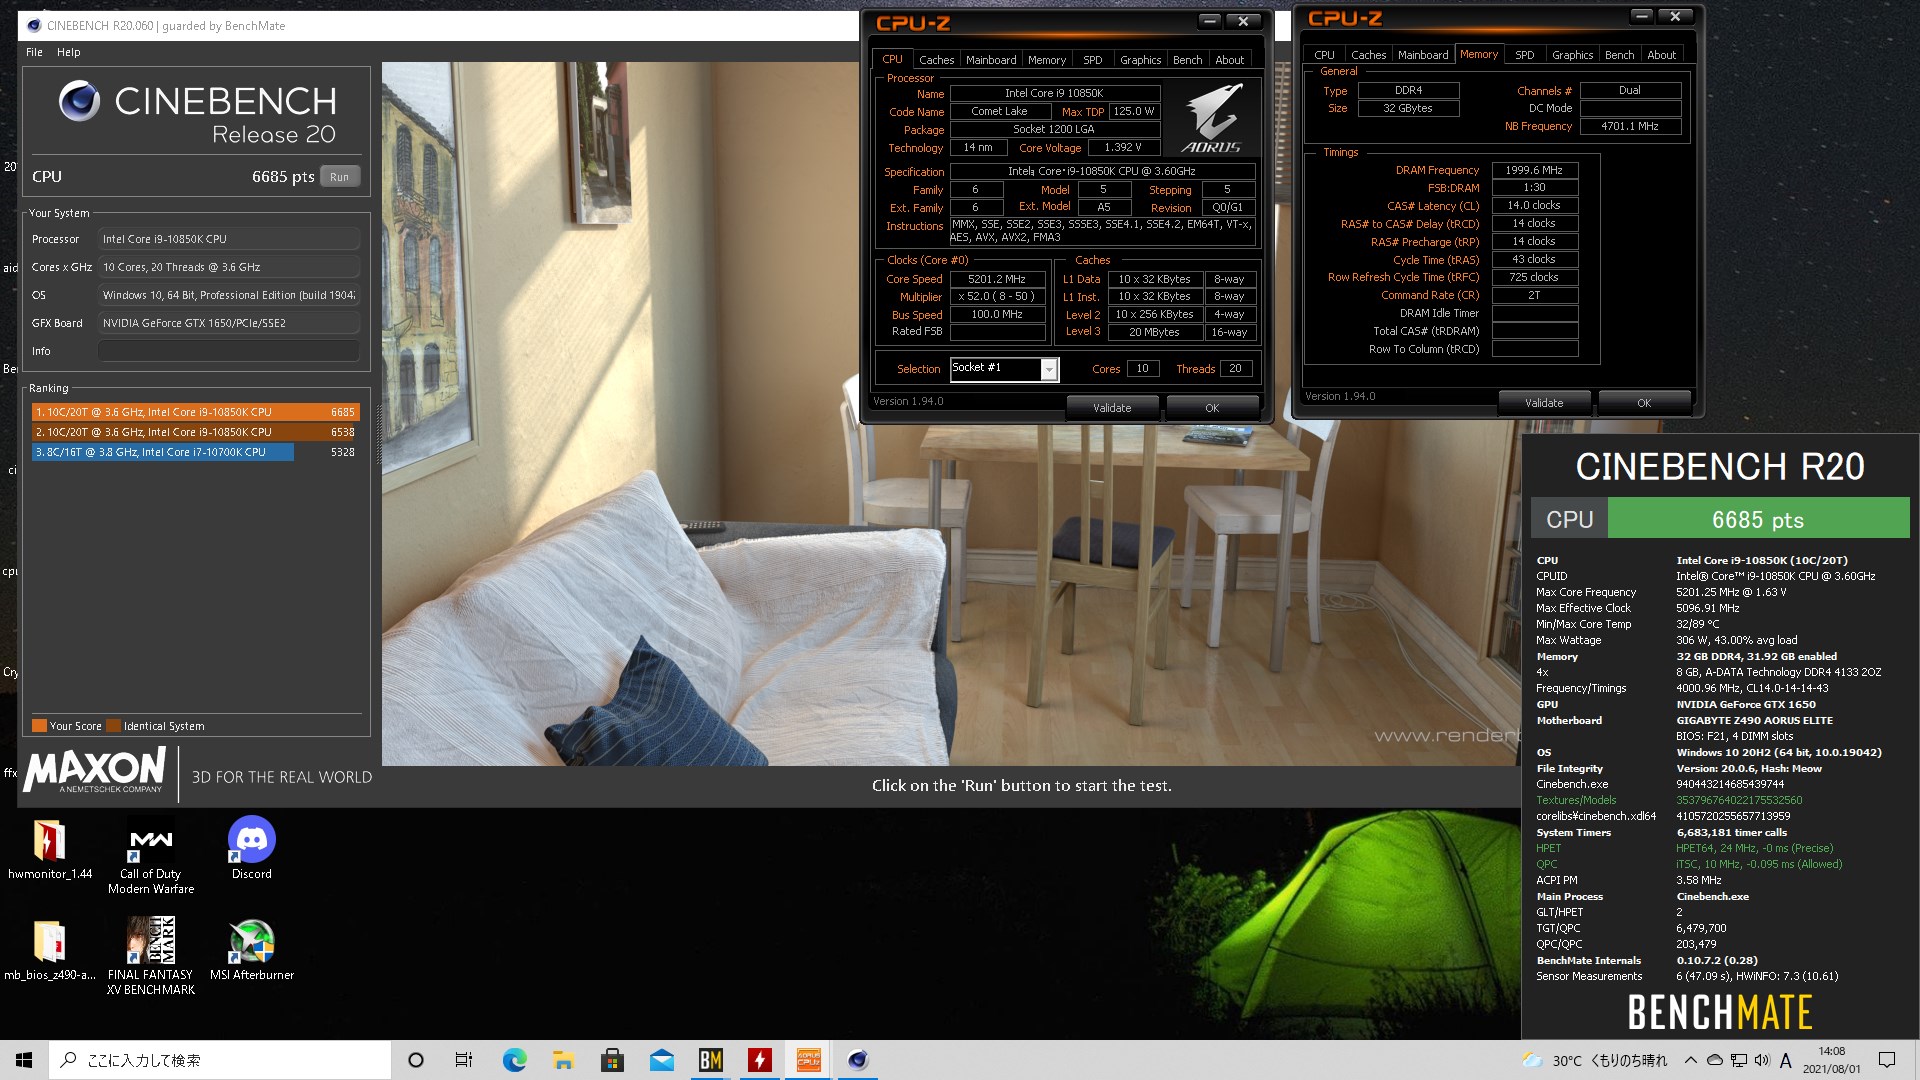Open the Help menu in Cinebench

68,52
